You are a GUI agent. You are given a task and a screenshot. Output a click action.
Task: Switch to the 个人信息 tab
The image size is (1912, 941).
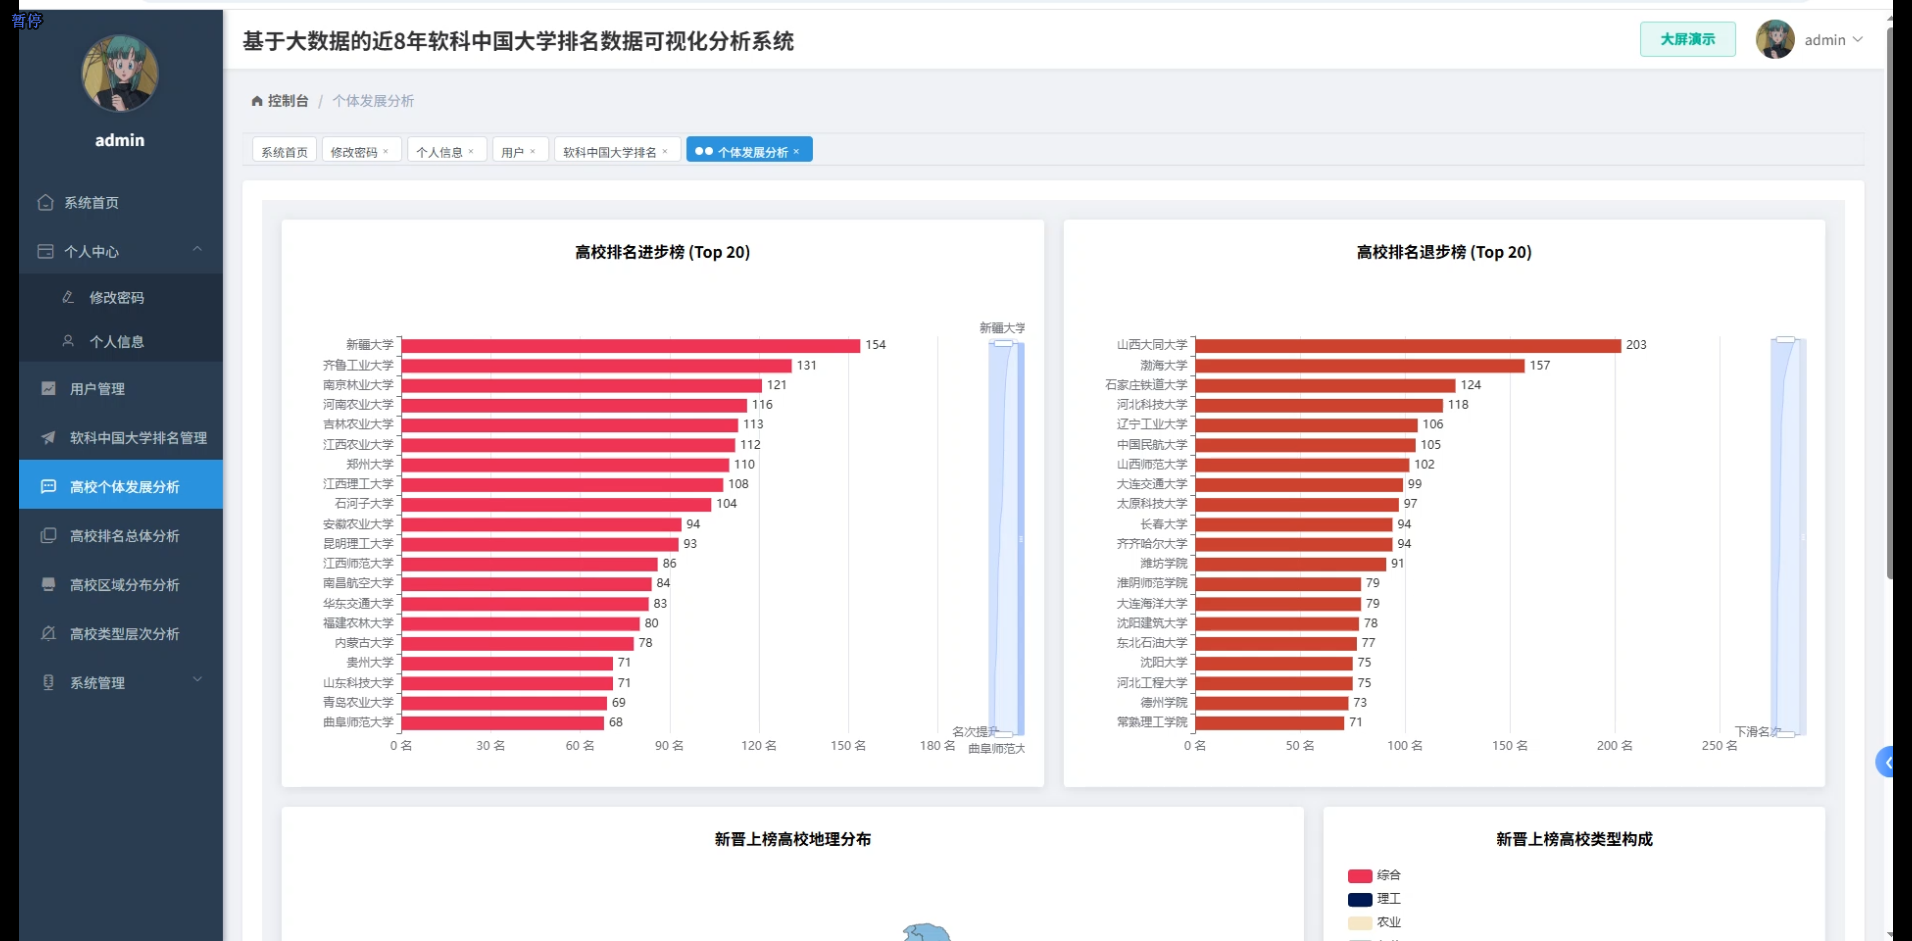(439, 152)
